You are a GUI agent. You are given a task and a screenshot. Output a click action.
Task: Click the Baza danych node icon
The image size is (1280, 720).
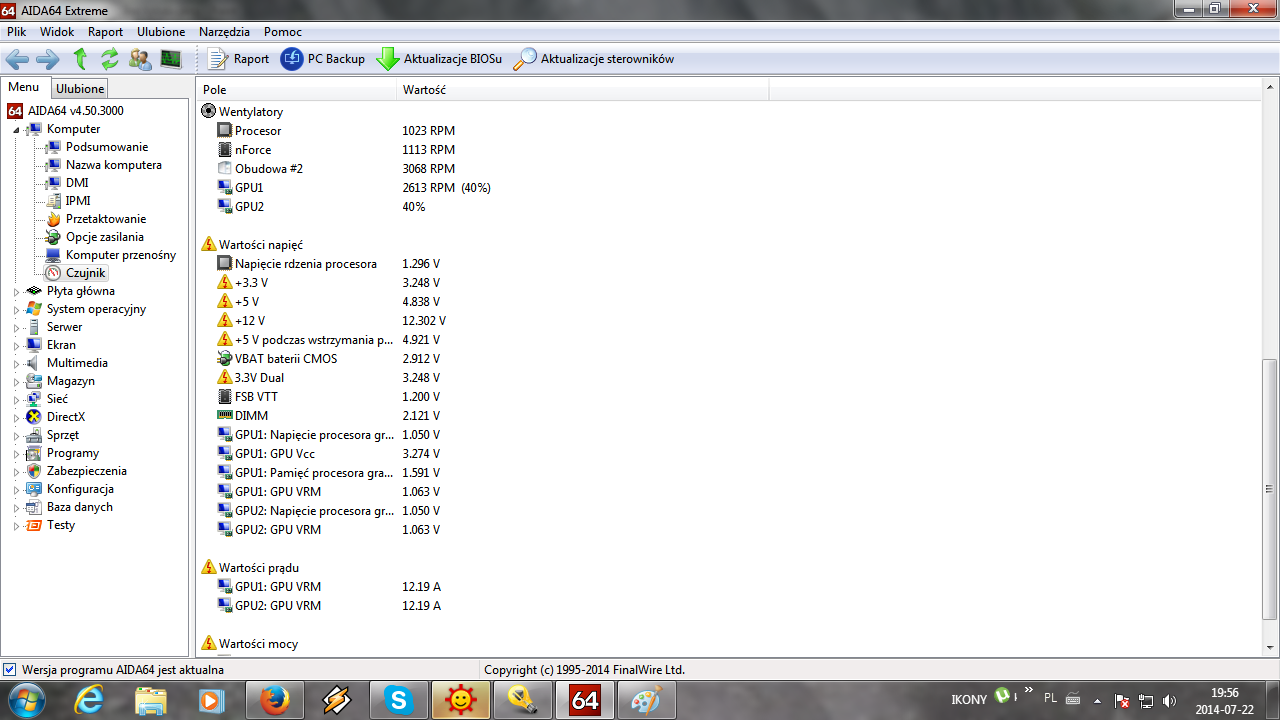[35, 507]
